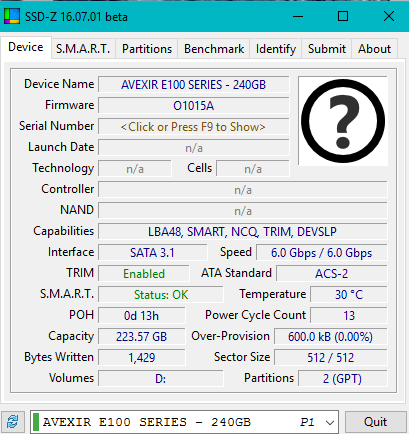This screenshot has height=434, width=409.
Task: Switch to the Identify tab
Action: coord(276,49)
